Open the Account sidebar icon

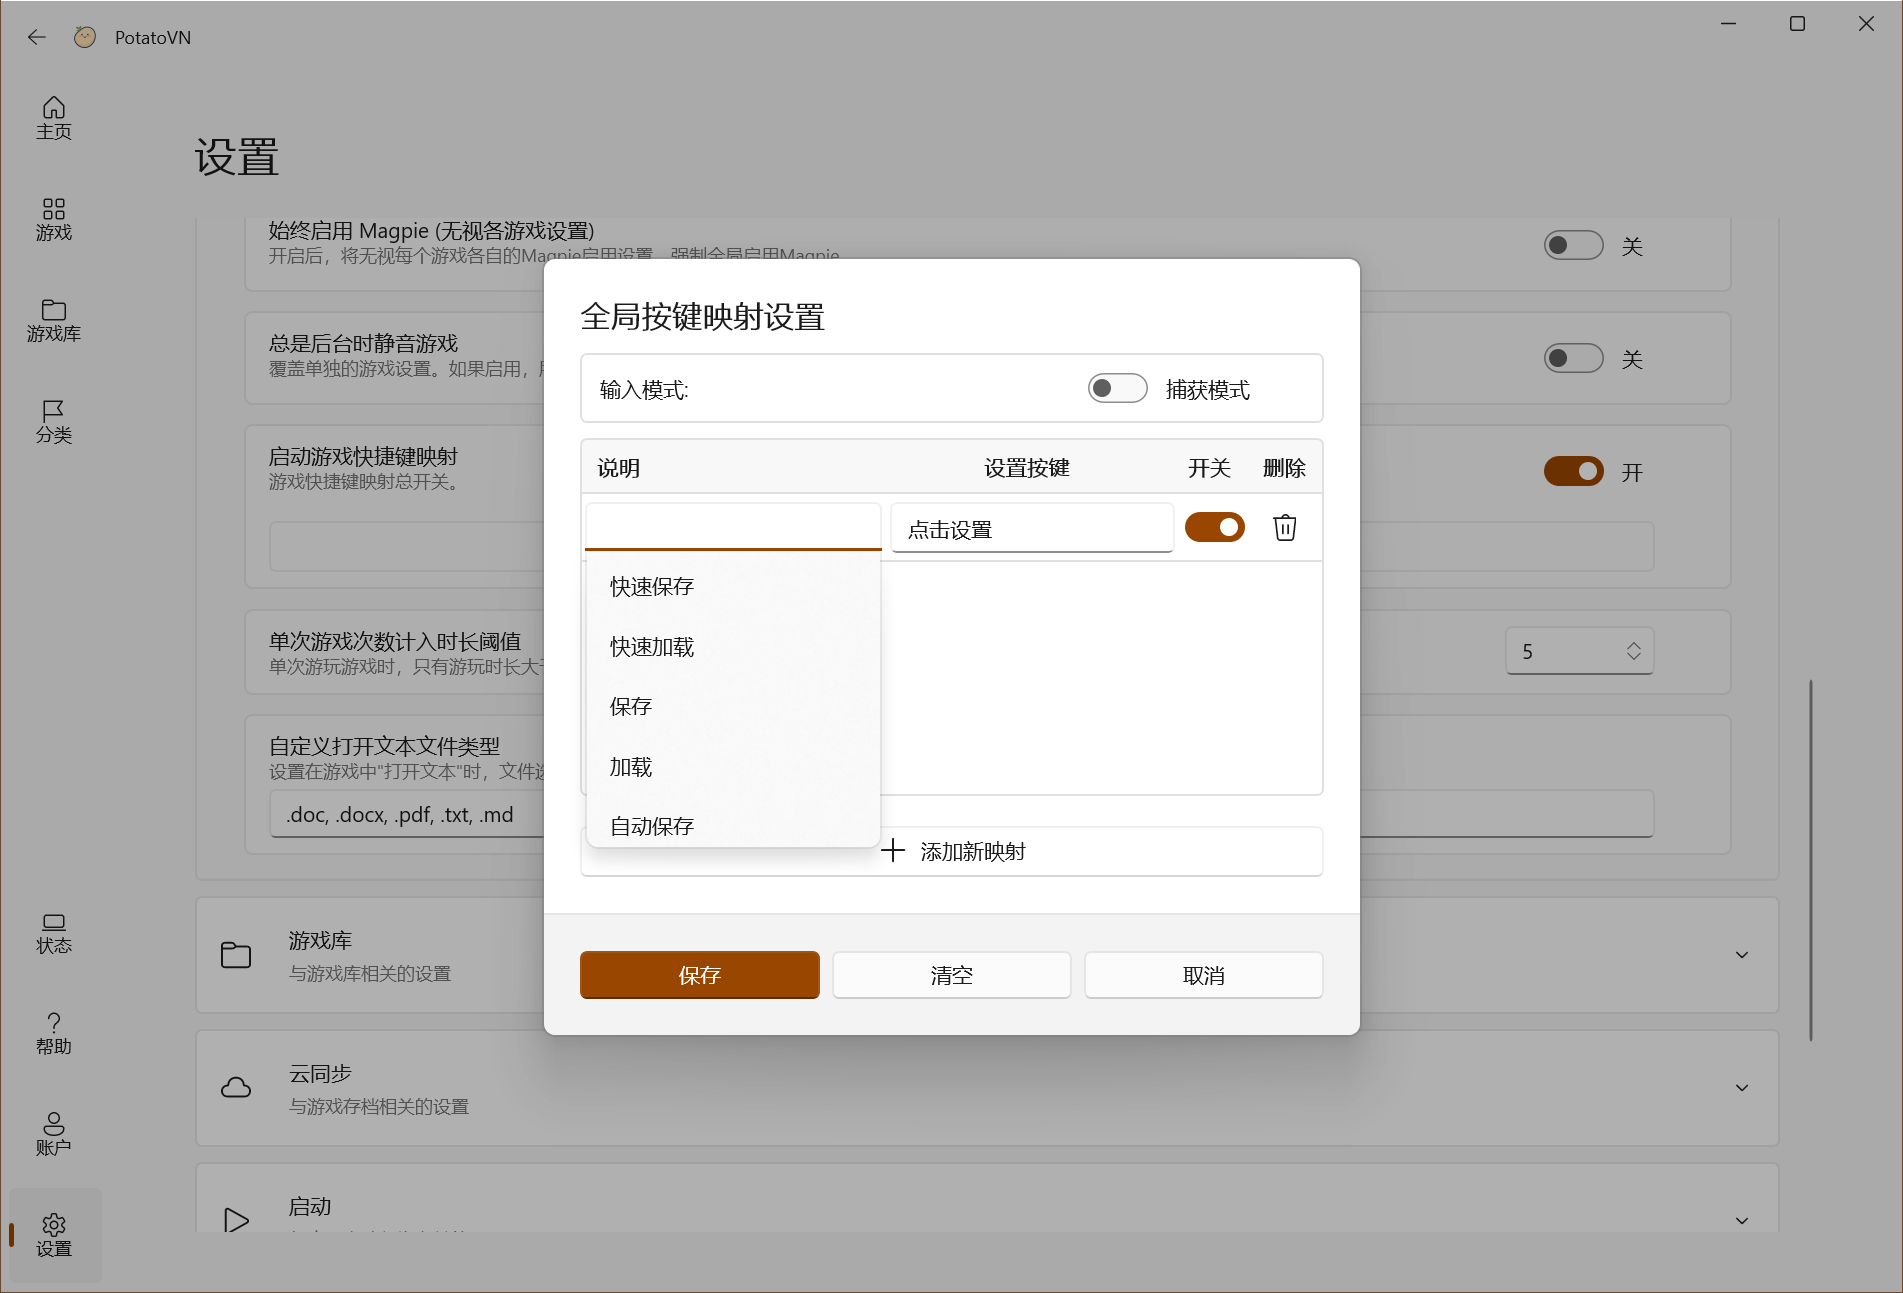(54, 1134)
